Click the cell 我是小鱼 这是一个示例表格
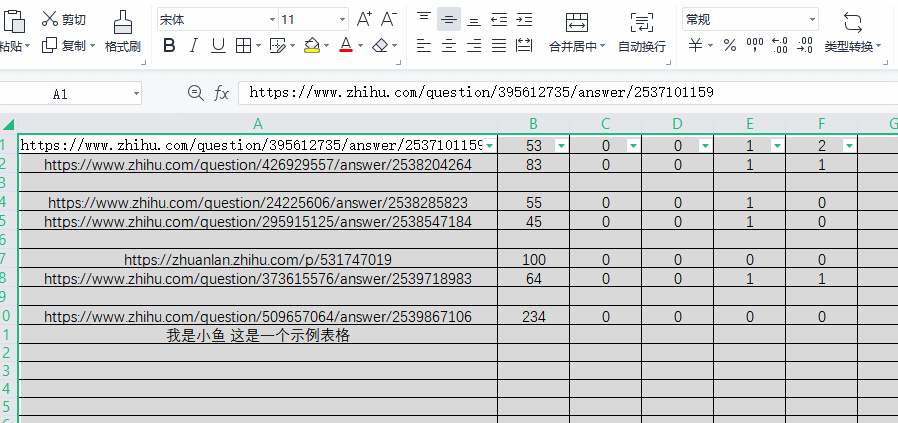The image size is (898, 423). click(x=258, y=335)
